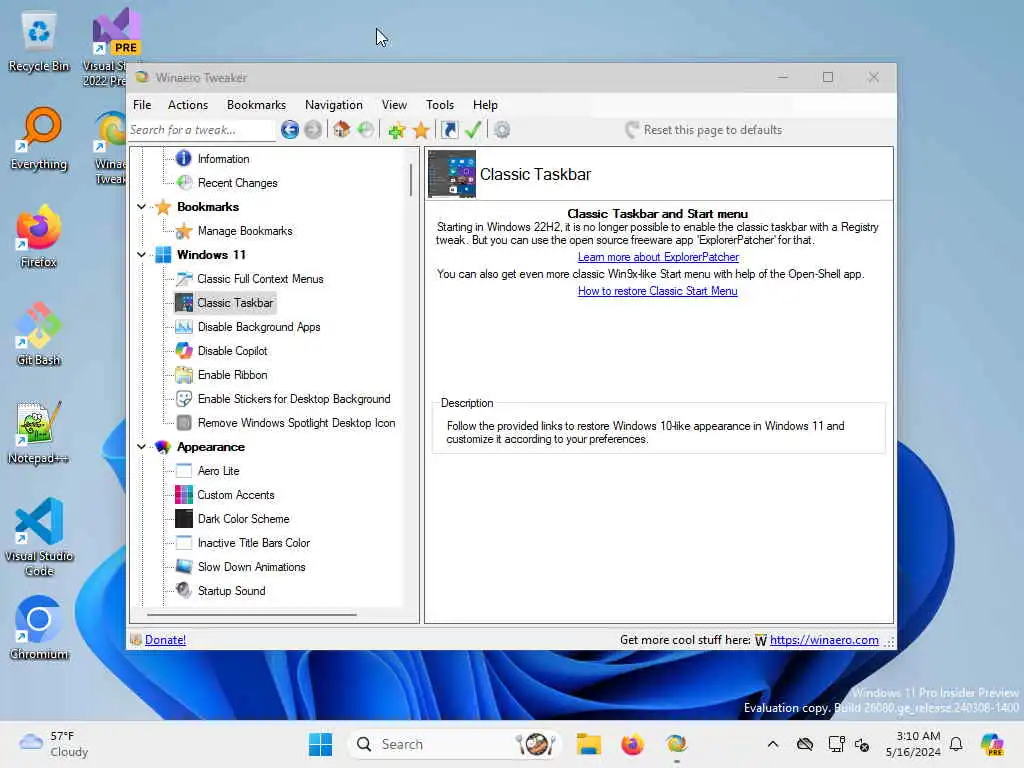Select Classic Full Context Menus item
Screen dimensions: 1024x768
click(260, 279)
